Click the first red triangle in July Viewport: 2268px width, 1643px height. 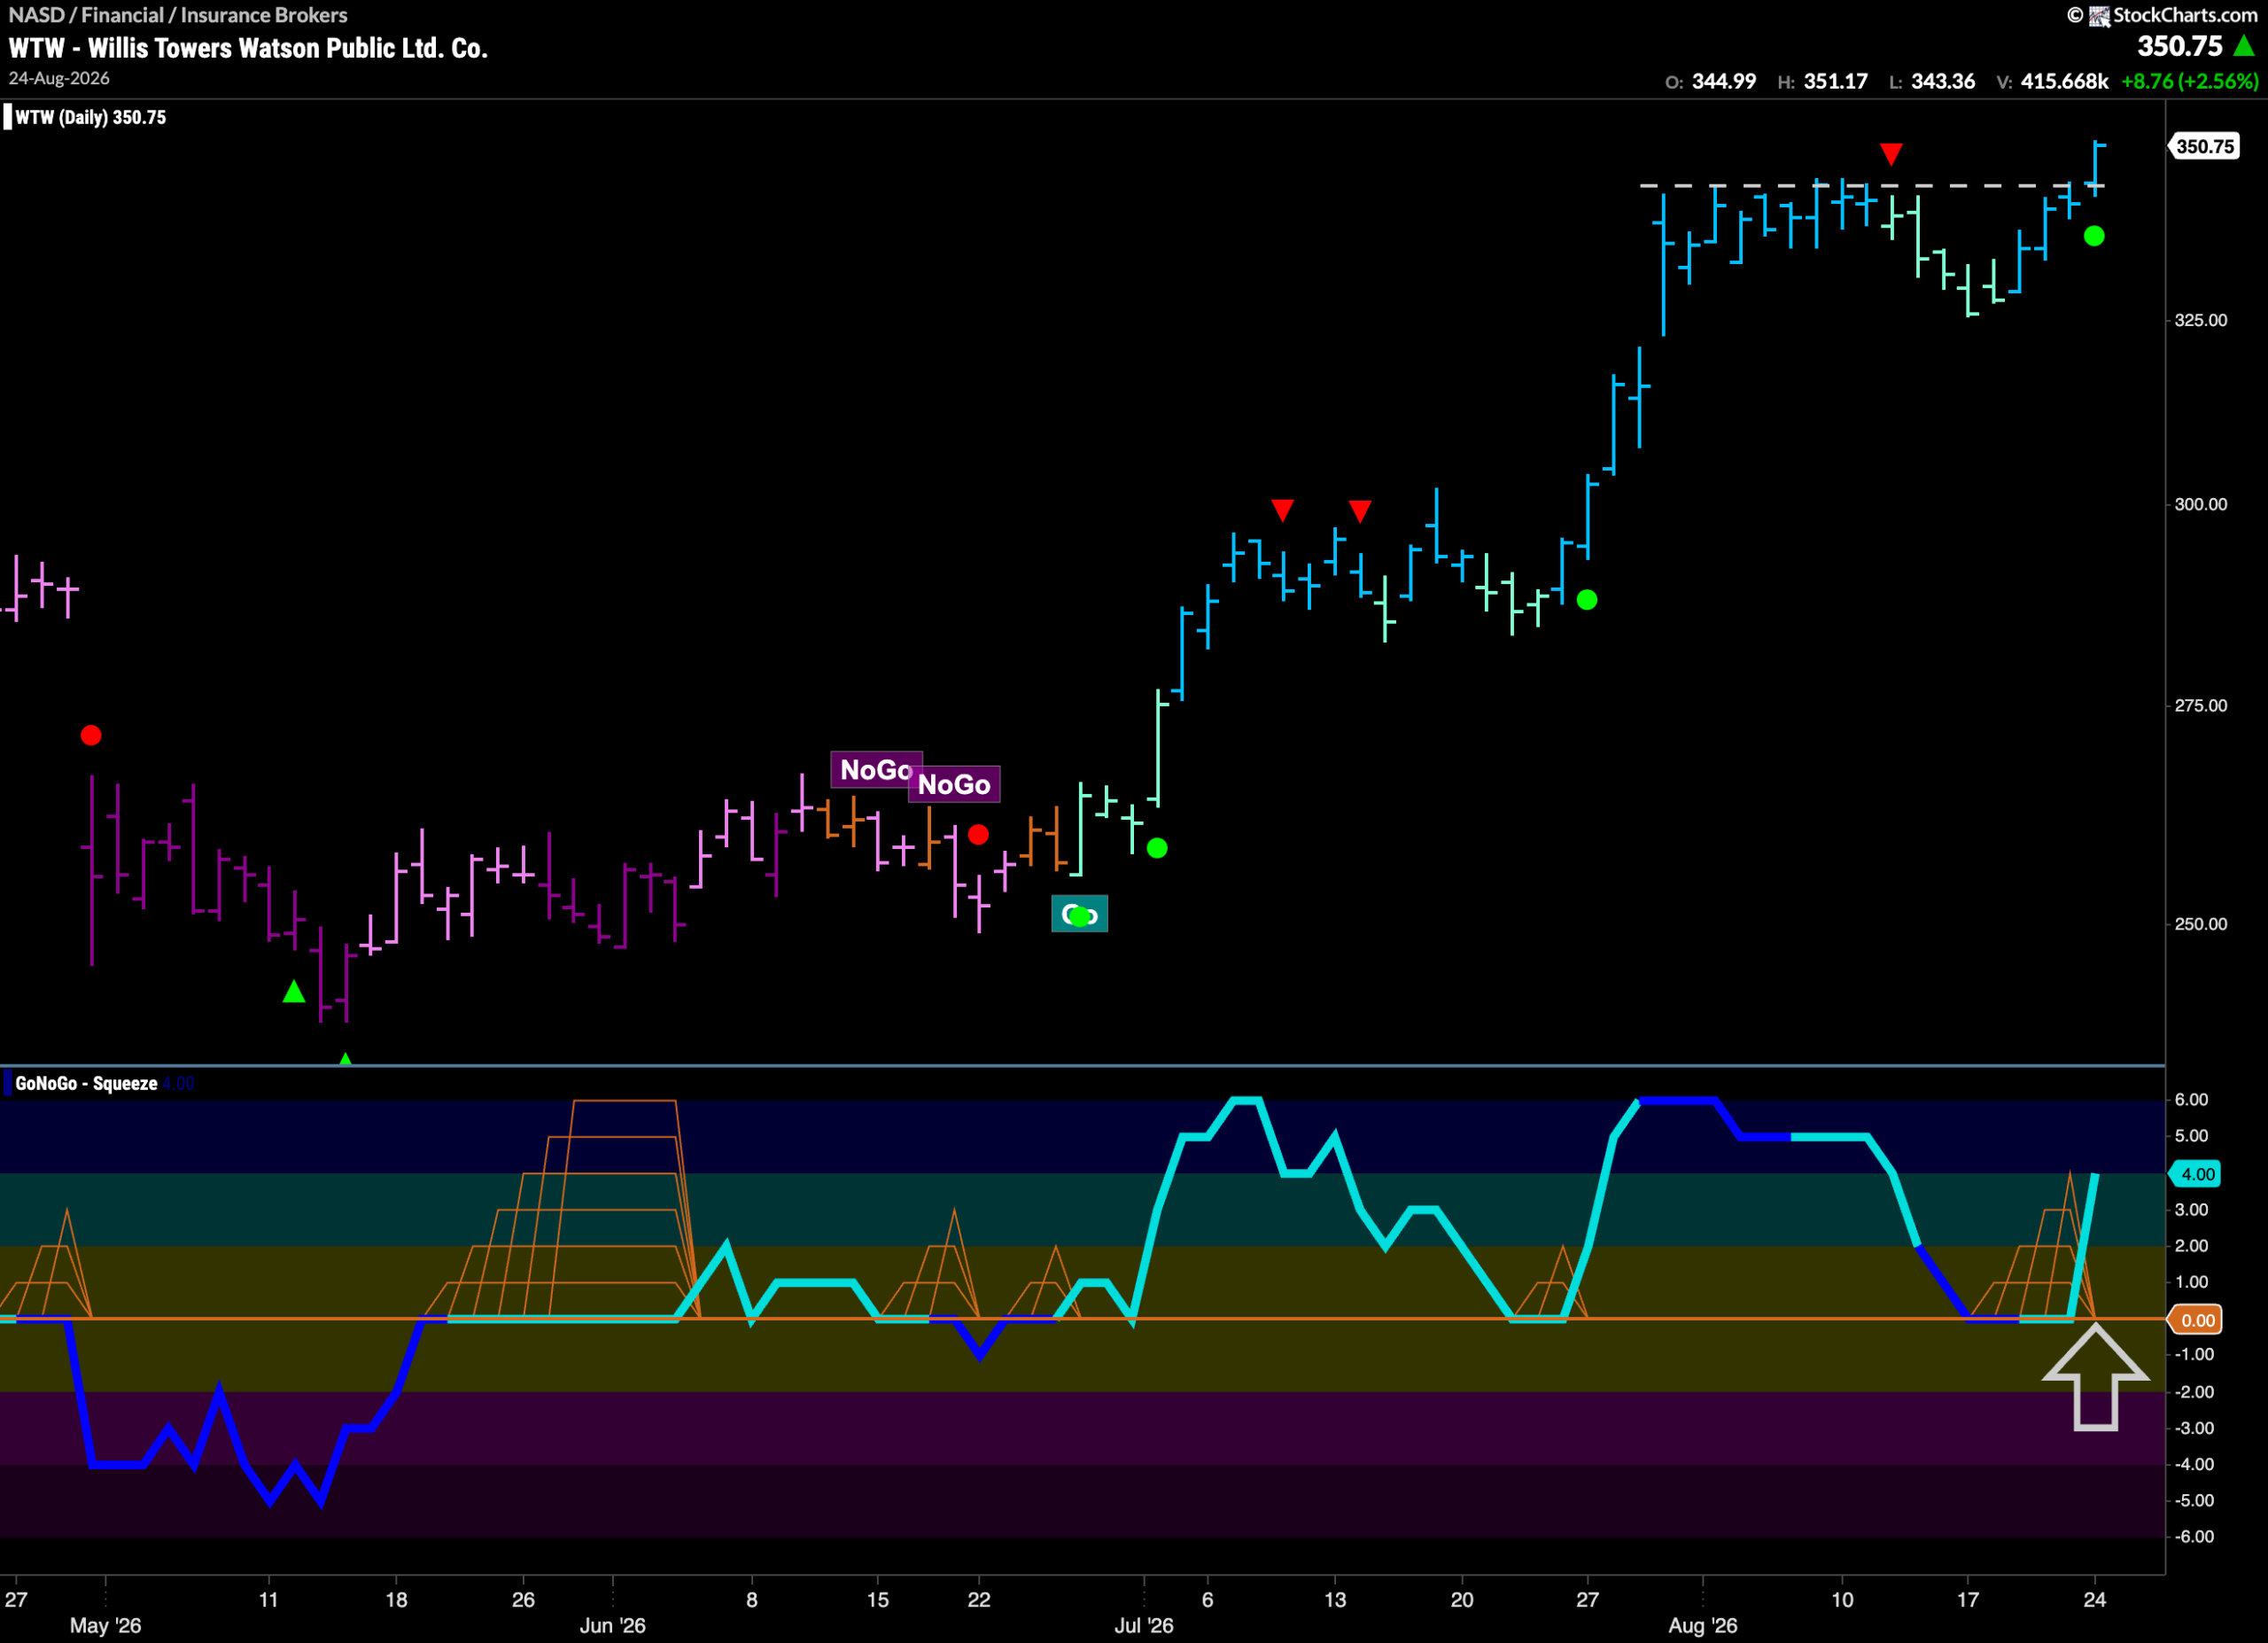[1282, 510]
